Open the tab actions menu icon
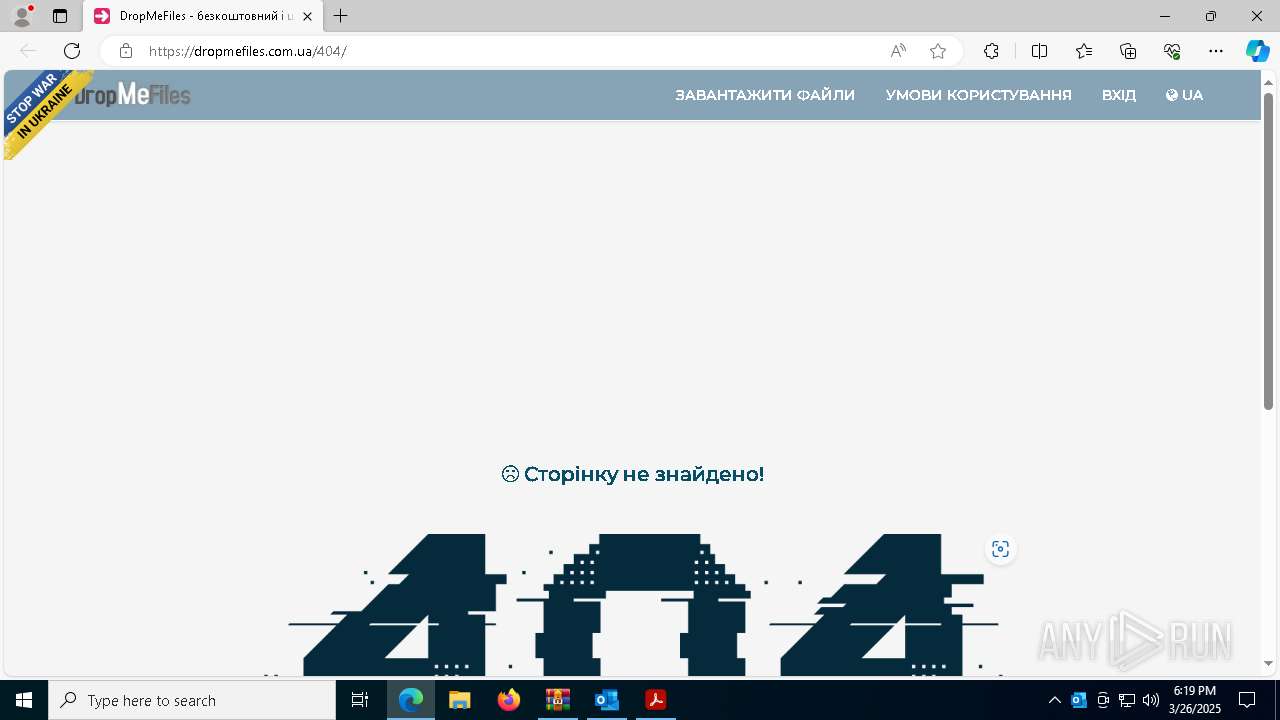The image size is (1280, 720). point(60,16)
